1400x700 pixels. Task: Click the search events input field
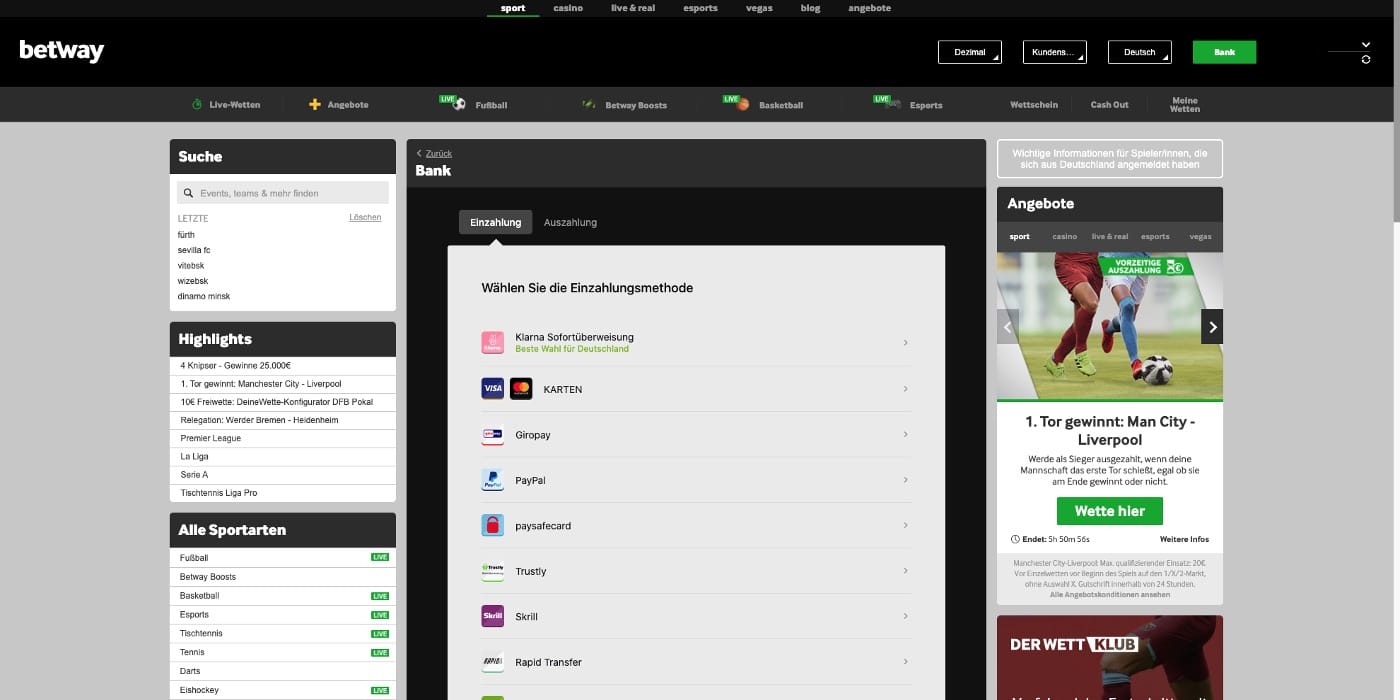pyautogui.click(x=283, y=193)
